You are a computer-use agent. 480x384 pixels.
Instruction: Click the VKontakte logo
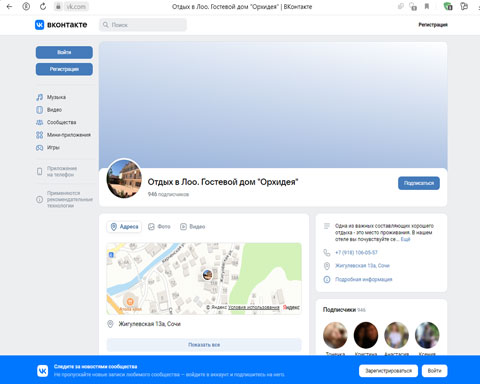tap(61, 25)
